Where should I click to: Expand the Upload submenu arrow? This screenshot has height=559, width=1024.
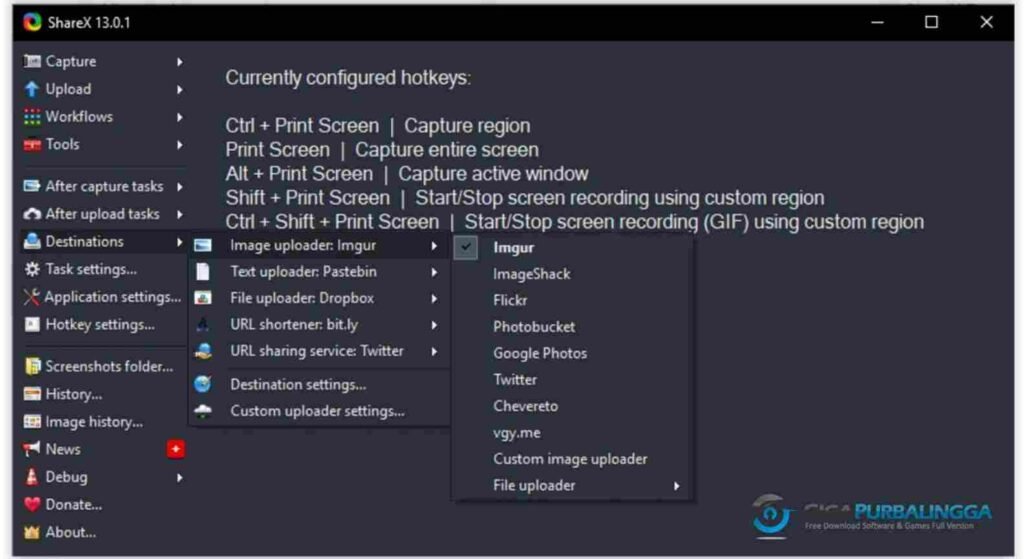180,89
